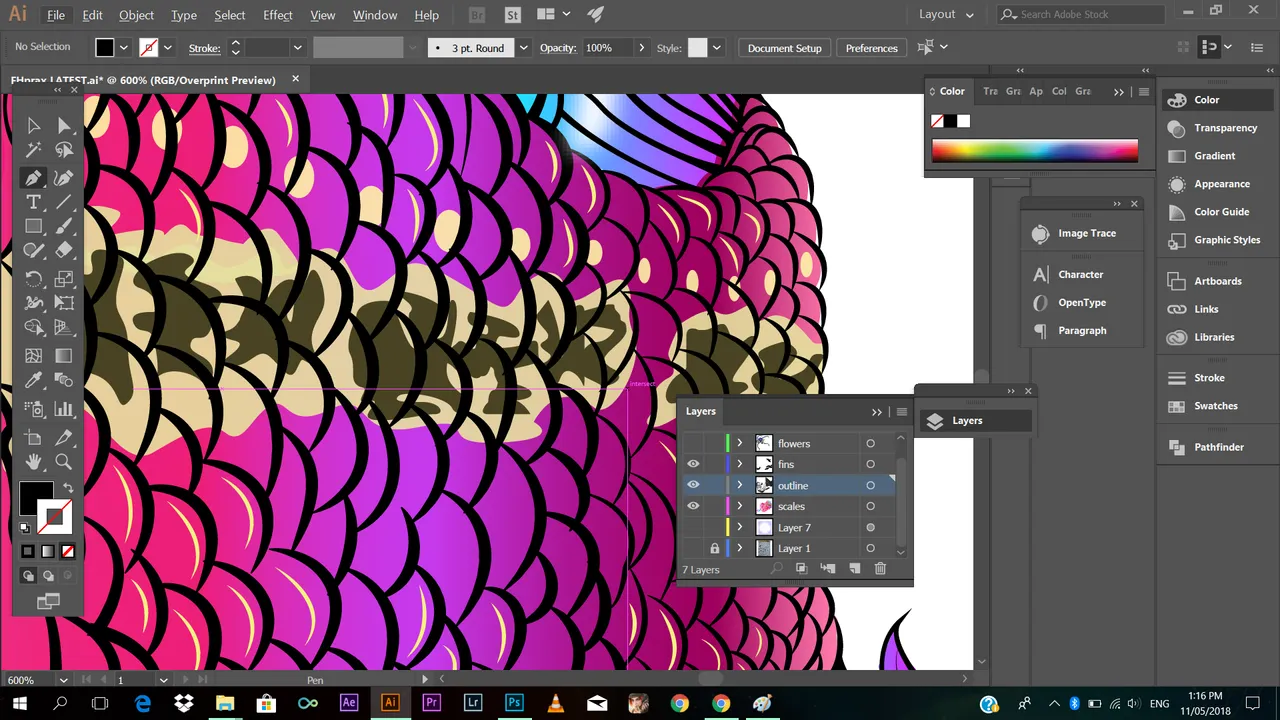
Task: Open the Window menu
Action: tap(375, 15)
